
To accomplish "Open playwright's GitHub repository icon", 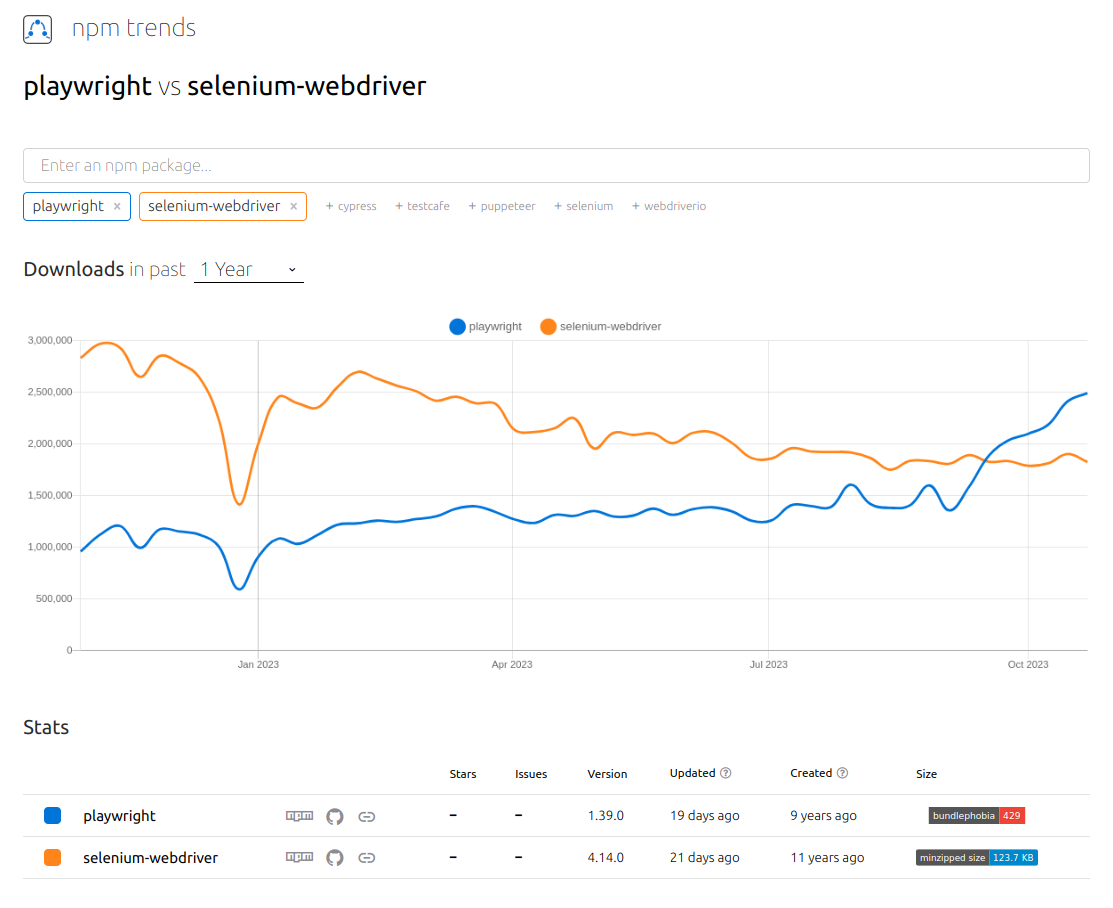I will coord(335,816).
